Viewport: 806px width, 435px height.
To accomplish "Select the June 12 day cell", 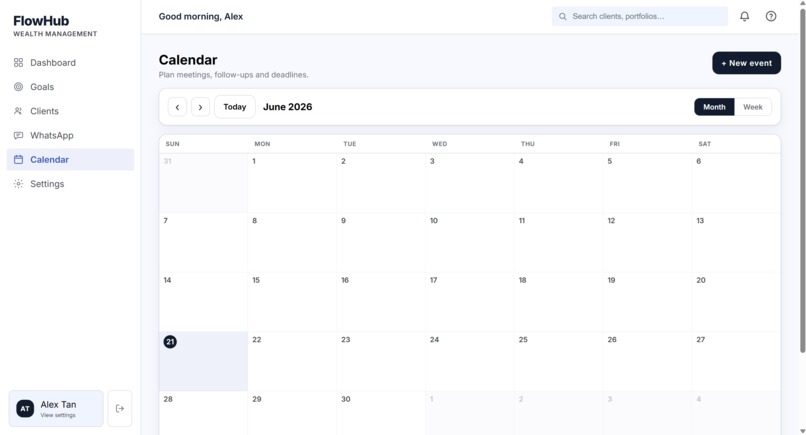I will [x=648, y=243].
